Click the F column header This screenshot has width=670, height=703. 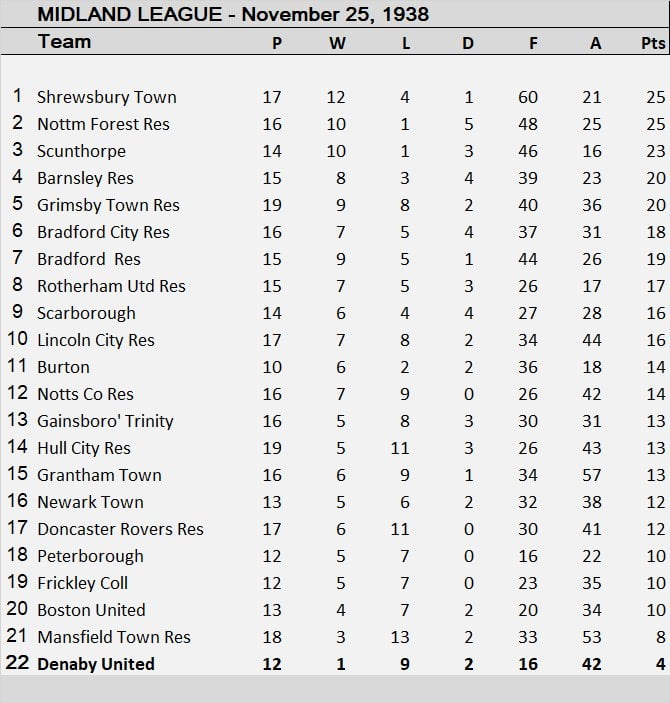528,43
